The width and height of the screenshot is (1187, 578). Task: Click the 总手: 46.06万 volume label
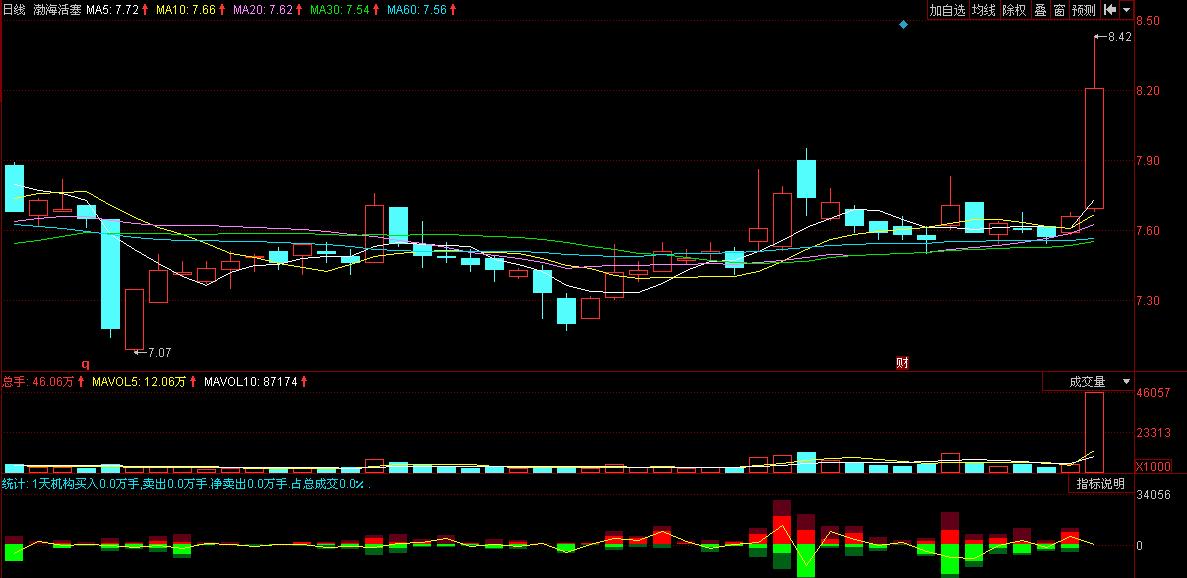[38, 382]
